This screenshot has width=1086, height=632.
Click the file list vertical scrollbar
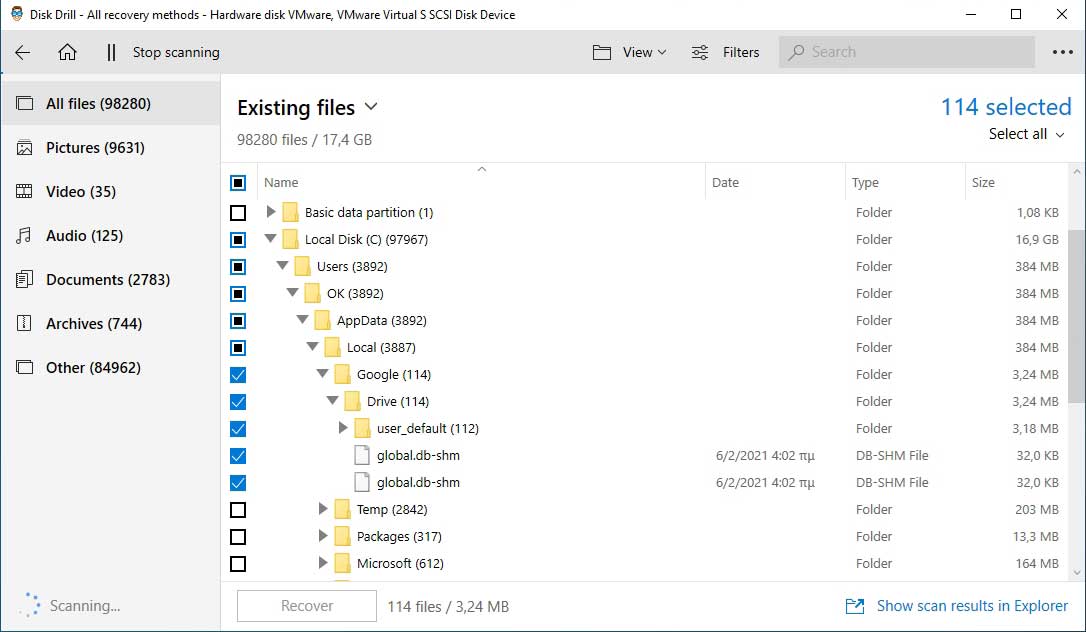(x=1076, y=316)
